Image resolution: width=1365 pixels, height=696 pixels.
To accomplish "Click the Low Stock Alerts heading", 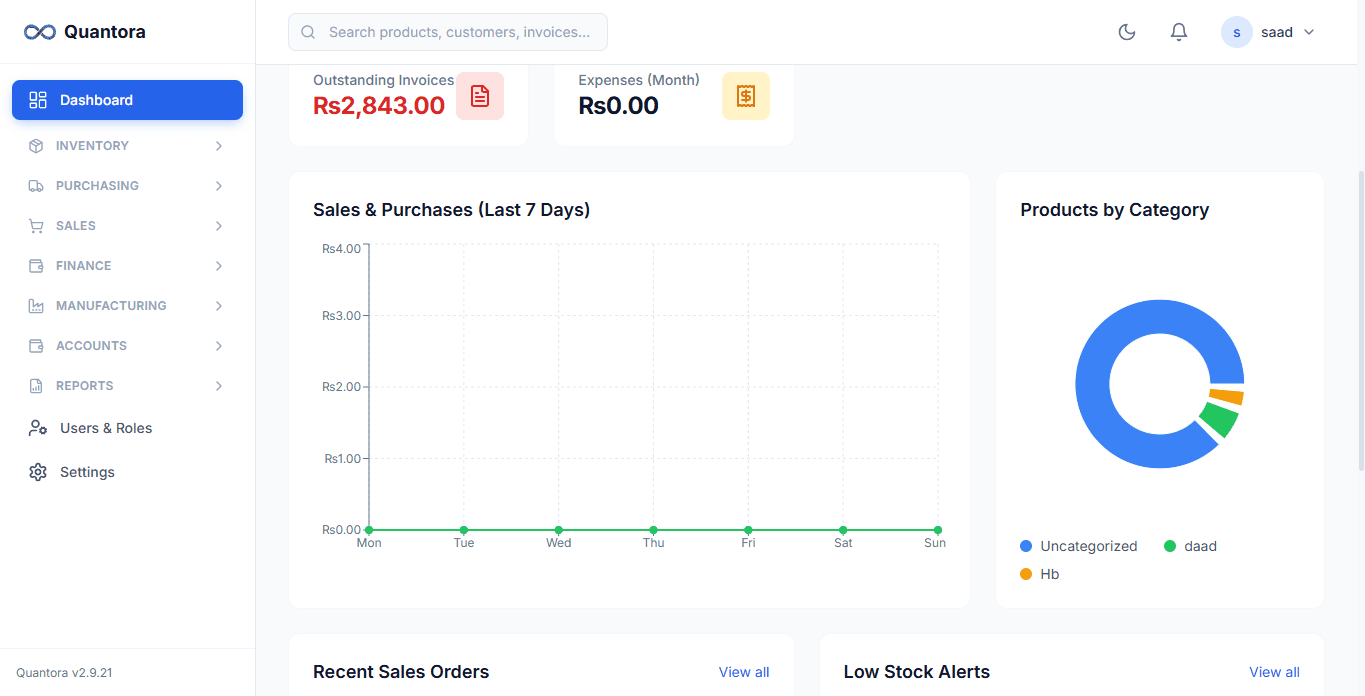I will pos(916,672).
